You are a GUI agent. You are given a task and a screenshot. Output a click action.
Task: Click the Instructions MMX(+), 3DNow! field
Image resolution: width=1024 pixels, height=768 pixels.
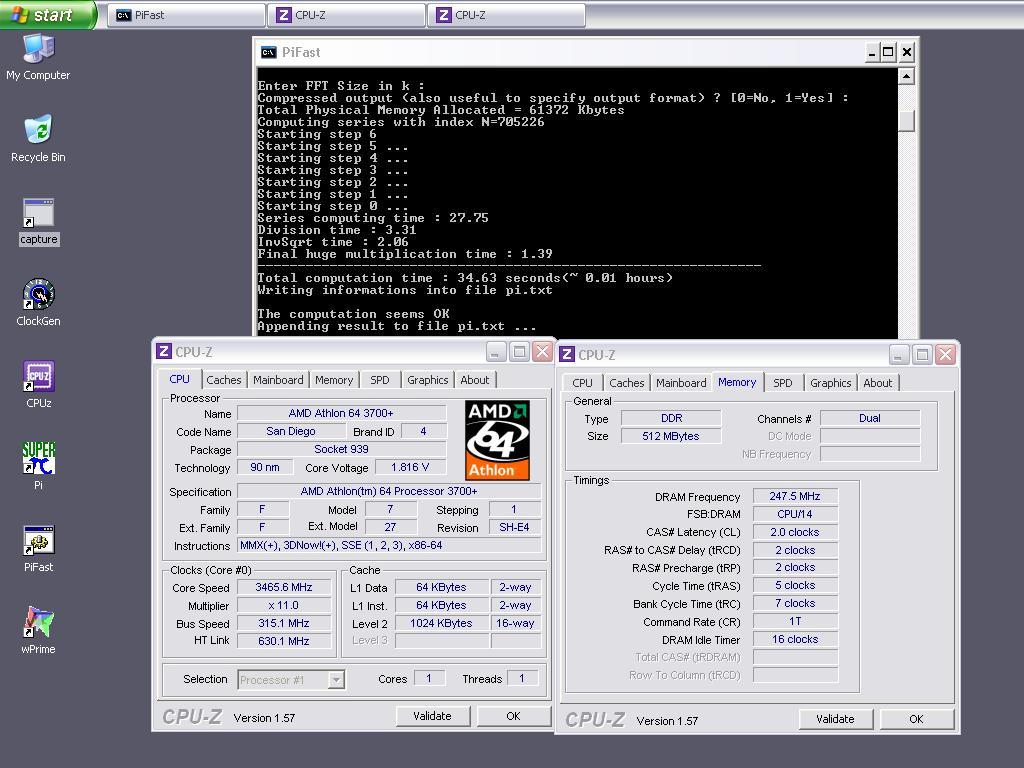pyautogui.click(x=389, y=546)
